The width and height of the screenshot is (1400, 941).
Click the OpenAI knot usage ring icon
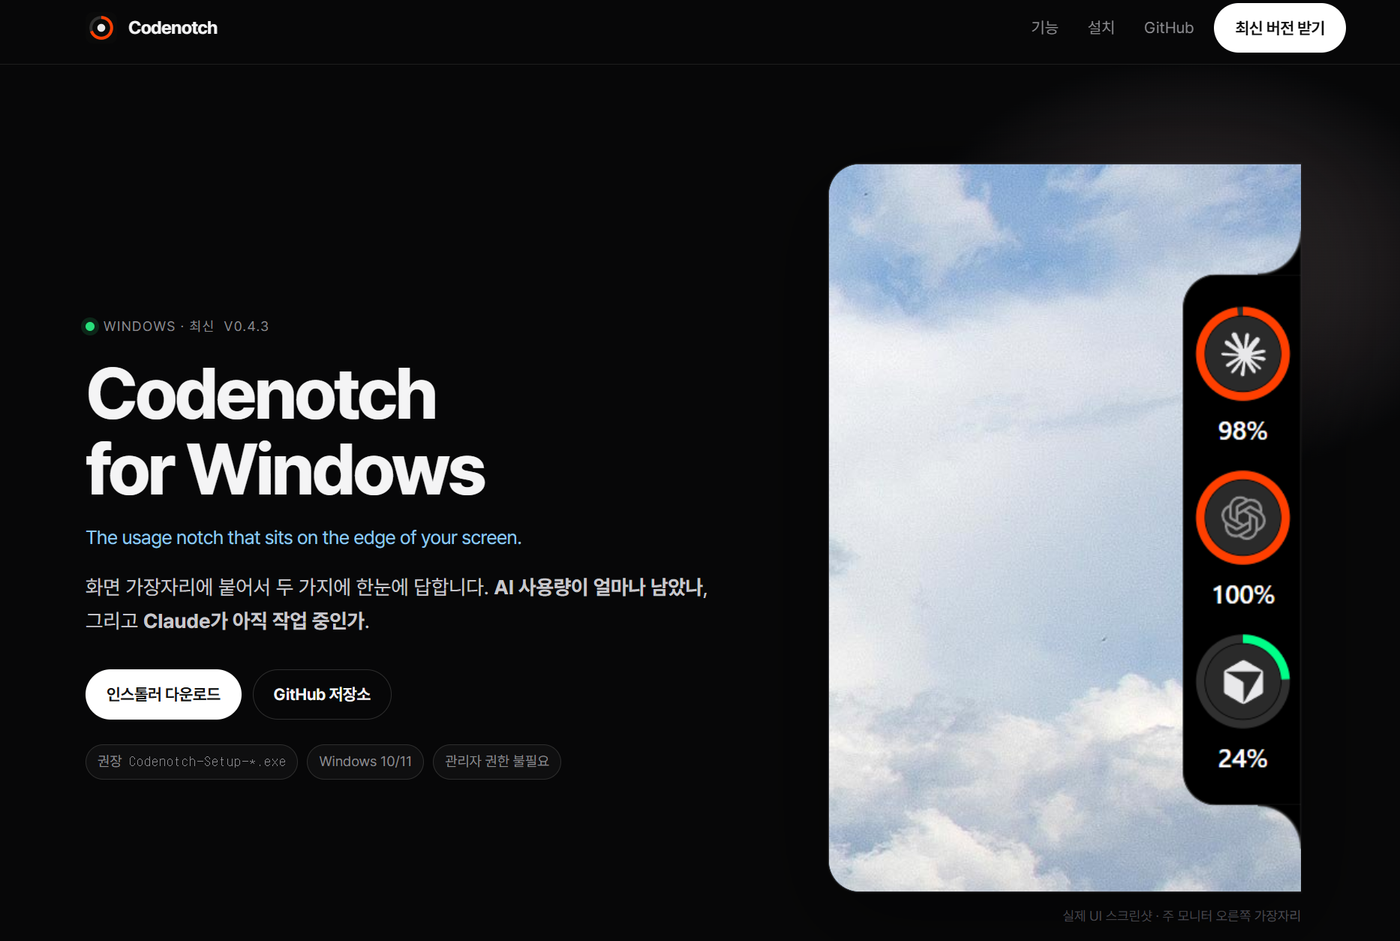click(1243, 518)
